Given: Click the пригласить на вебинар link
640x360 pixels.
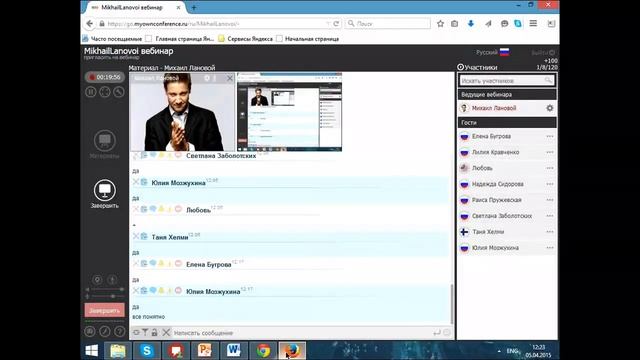Looking at the screenshot, I should (111, 58).
